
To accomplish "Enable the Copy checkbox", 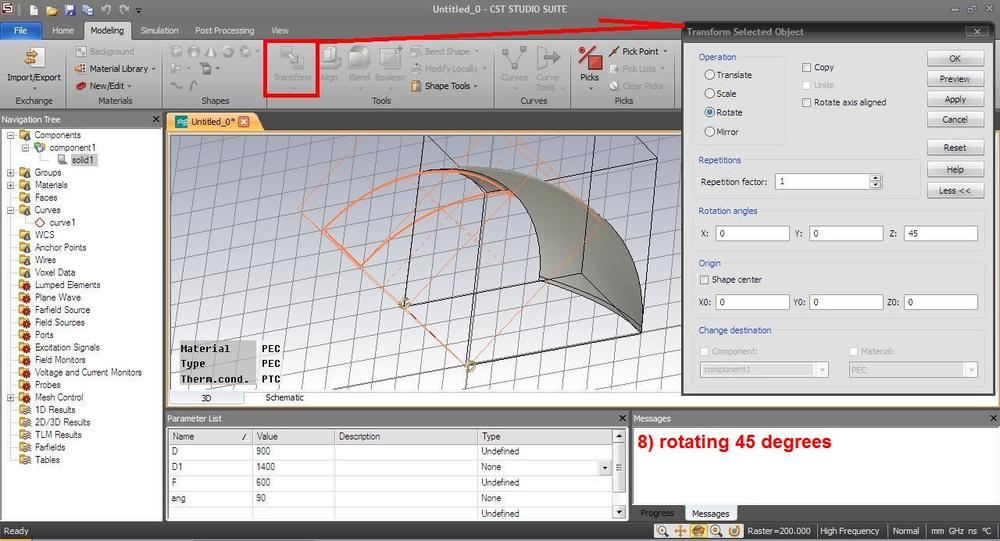I will click(x=806, y=67).
